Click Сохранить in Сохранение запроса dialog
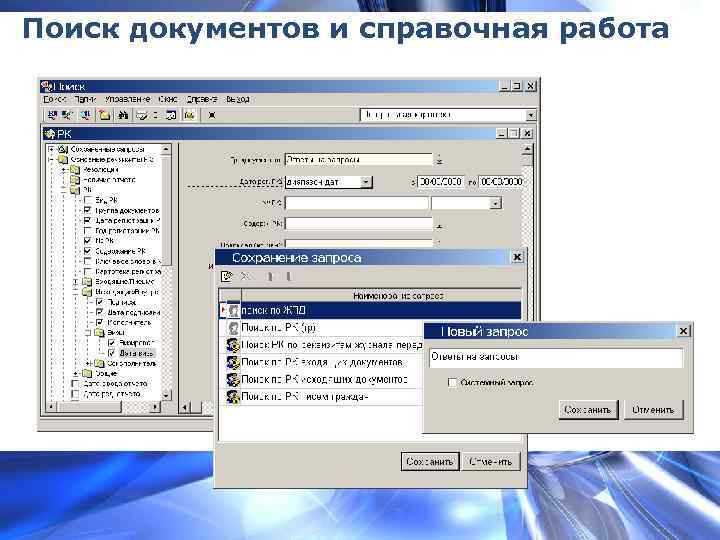 (x=430, y=461)
